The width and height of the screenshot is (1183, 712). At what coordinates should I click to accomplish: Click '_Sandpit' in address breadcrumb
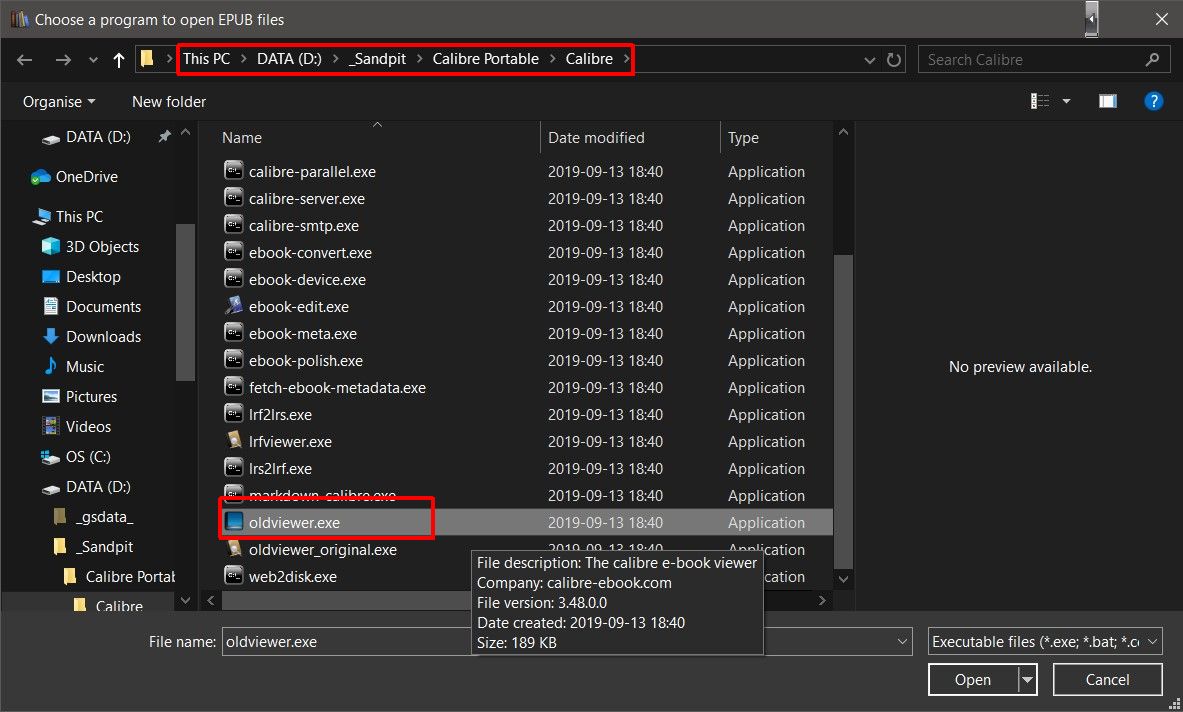pos(377,59)
